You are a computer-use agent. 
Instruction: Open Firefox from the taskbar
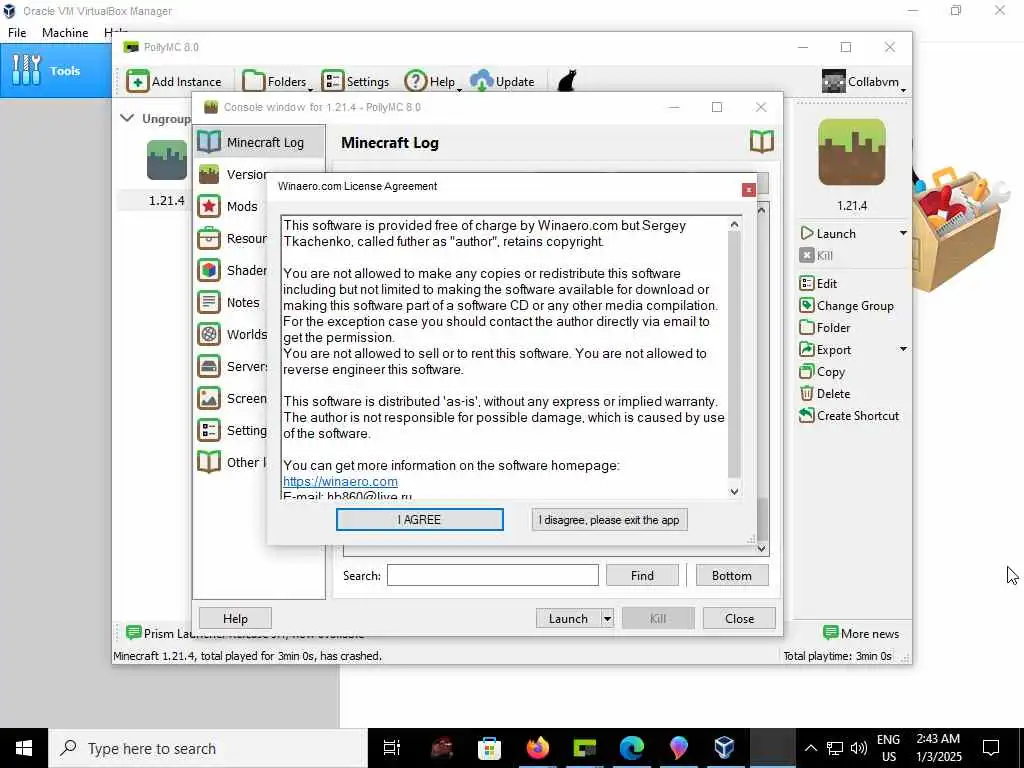[537, 748]
